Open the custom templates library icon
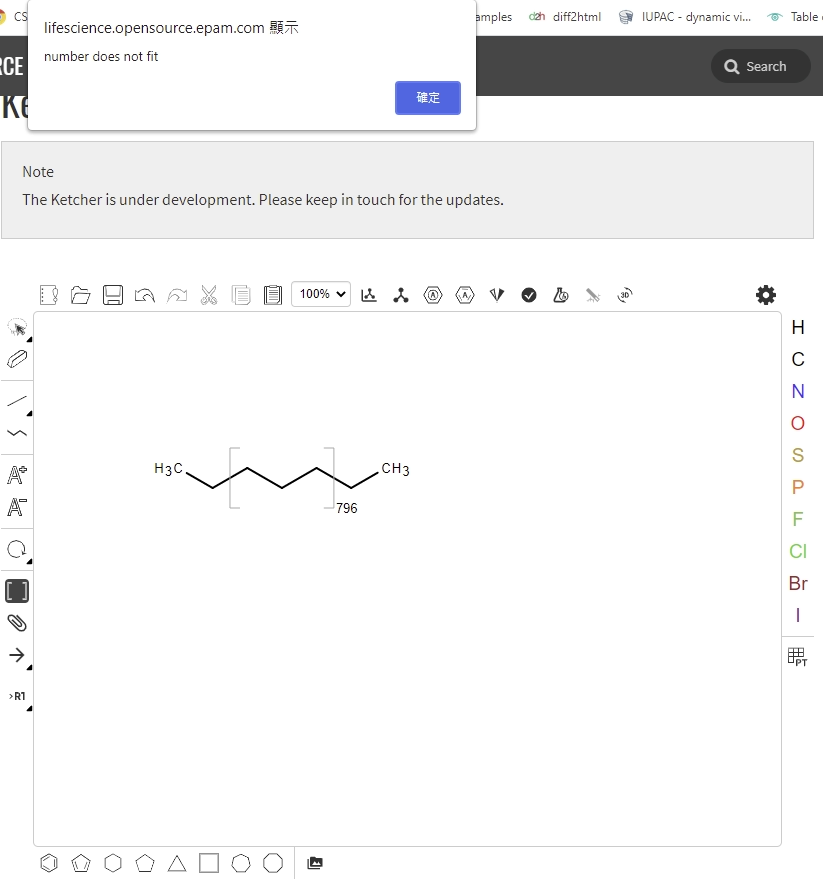The width and height of the screenshot is (823, 885). click(x=315, y=863)
